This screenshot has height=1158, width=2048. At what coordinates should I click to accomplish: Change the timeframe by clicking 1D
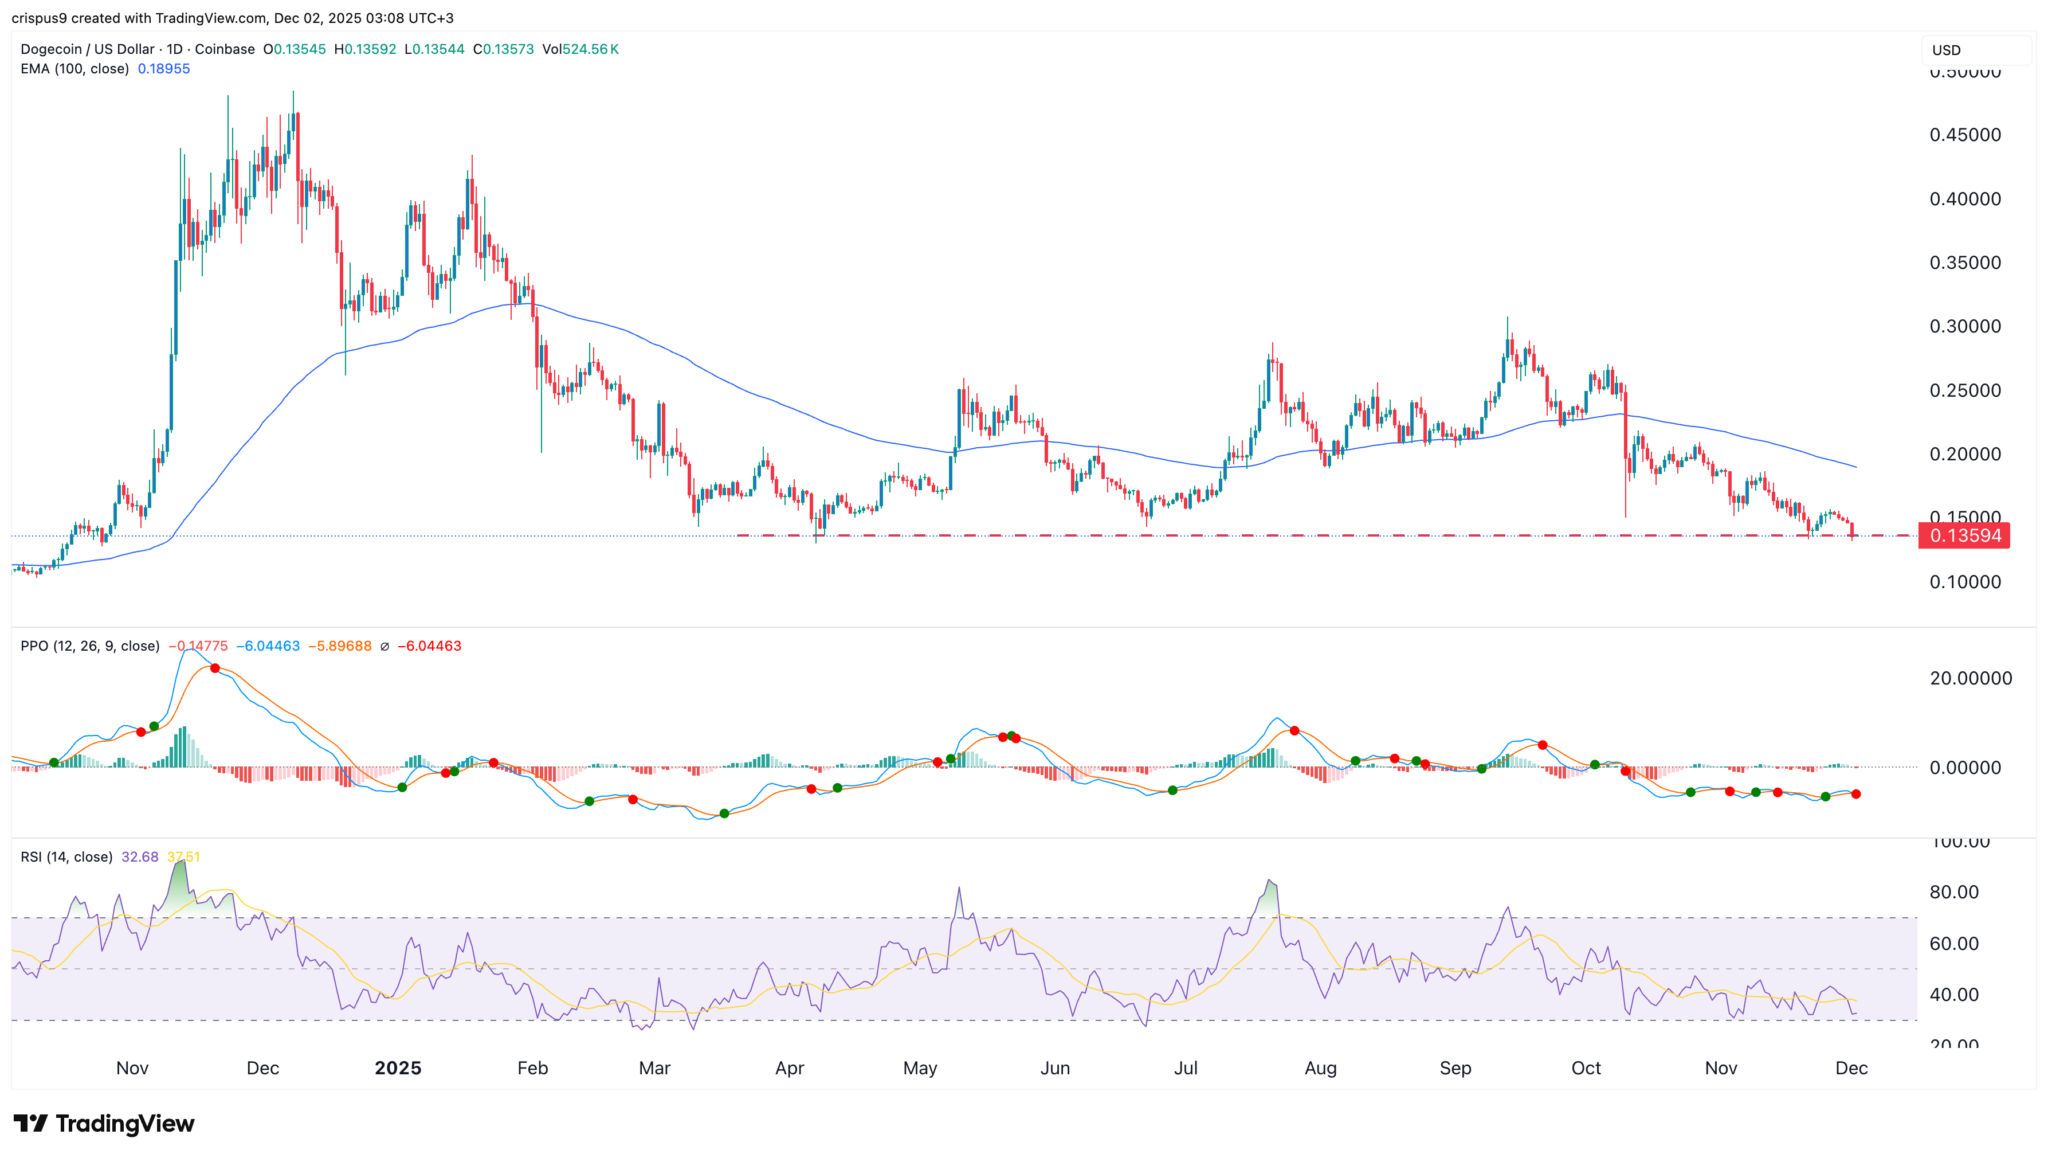click(x=174, y=48)
